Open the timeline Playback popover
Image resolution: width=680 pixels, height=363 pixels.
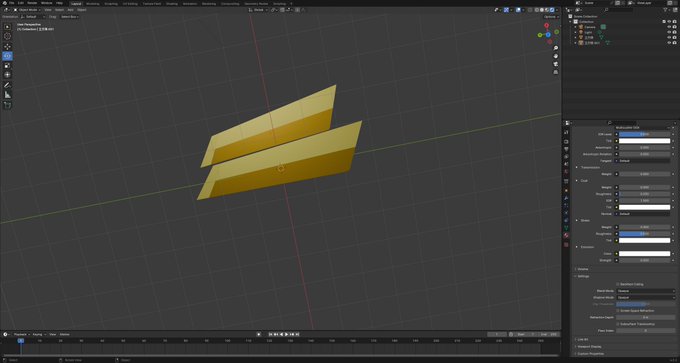coord(21,334)
